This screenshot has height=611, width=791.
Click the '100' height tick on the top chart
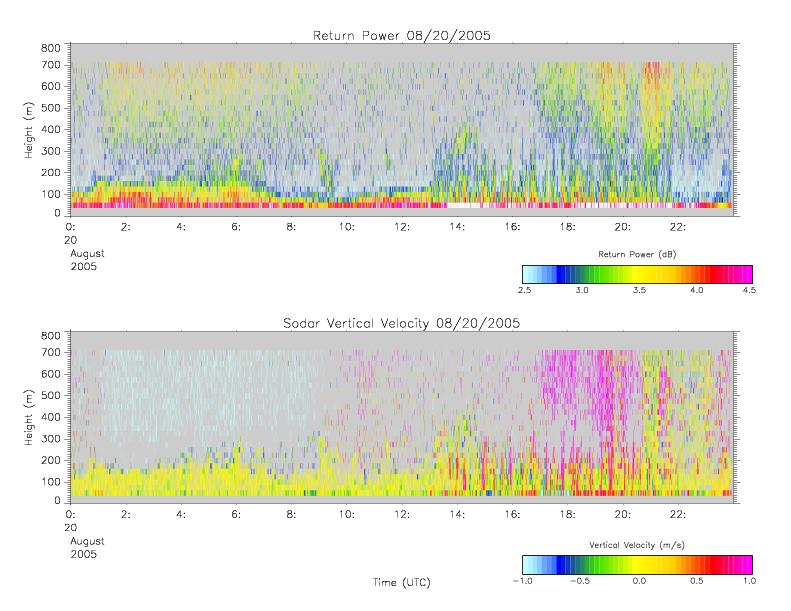(x=50, y=194)
